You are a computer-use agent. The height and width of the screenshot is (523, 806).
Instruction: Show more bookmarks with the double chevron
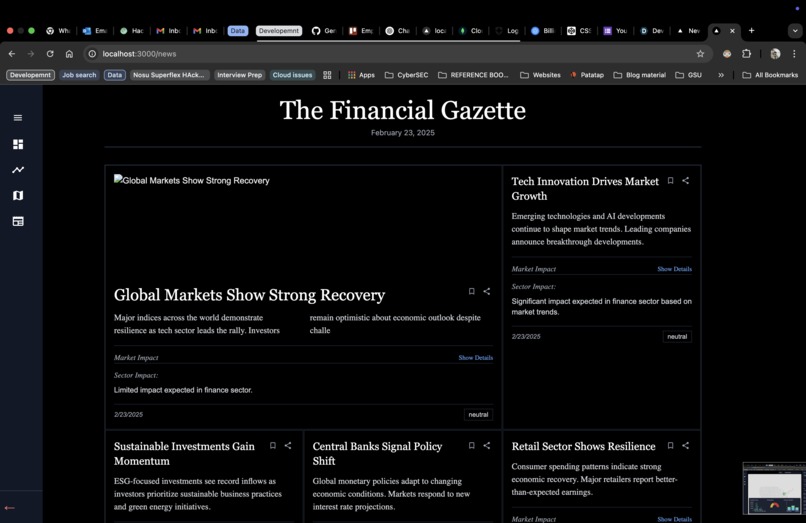(x=721, y=75)
